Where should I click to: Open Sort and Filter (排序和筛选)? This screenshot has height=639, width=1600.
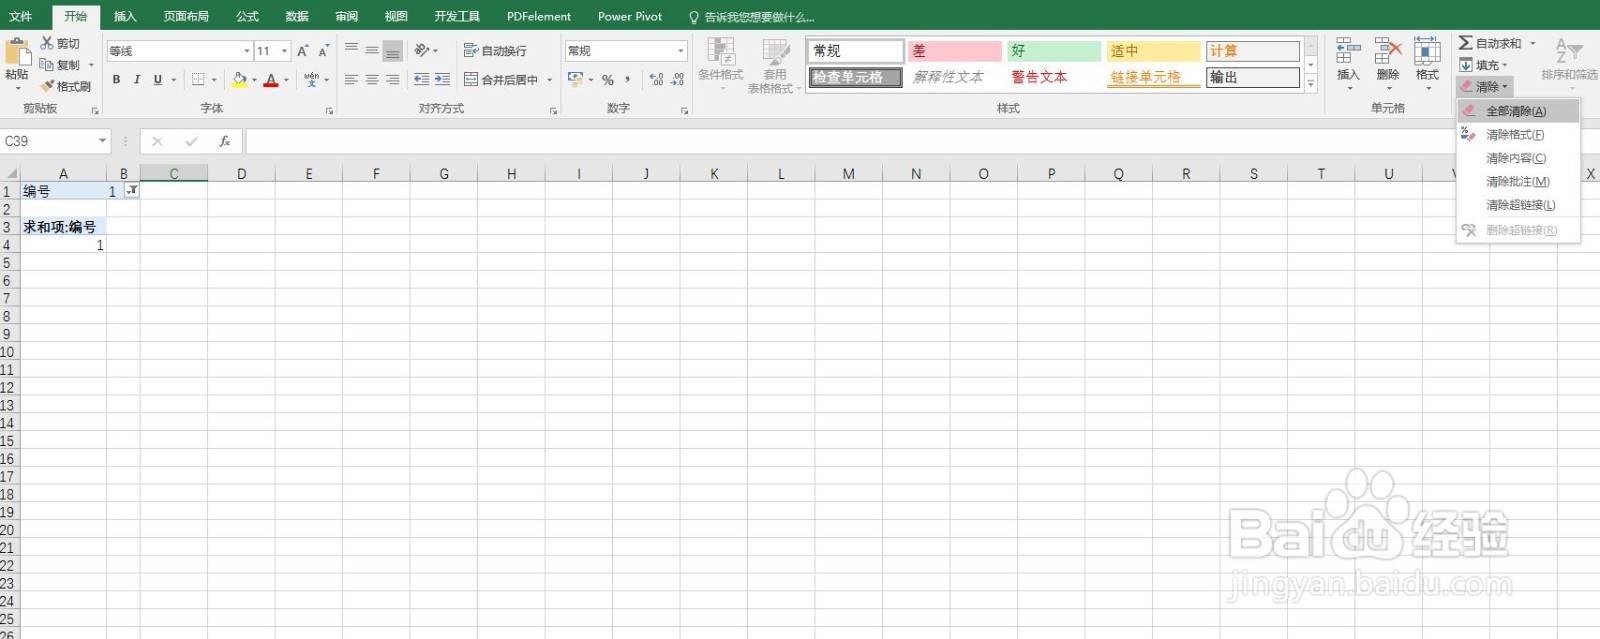point(1569,63)
